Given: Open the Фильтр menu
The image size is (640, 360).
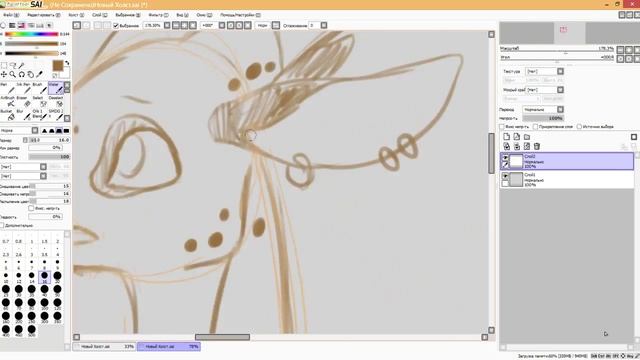Looking at the screenshot, I should pyautogui.click(x=158, y=15).
